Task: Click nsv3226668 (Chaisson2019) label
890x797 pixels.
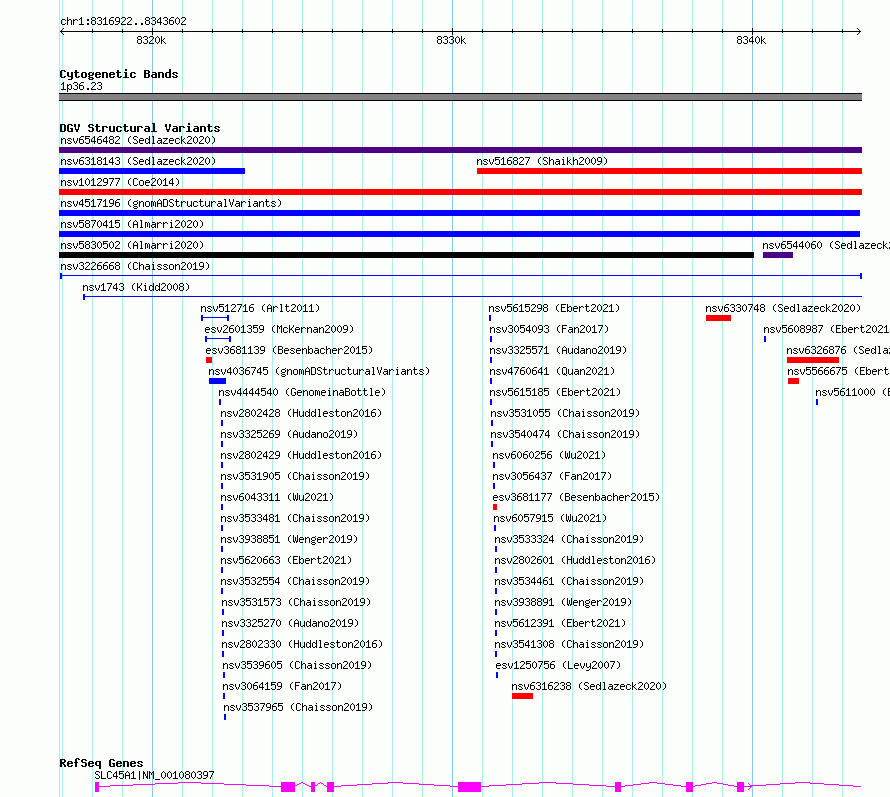Action: 135,266
